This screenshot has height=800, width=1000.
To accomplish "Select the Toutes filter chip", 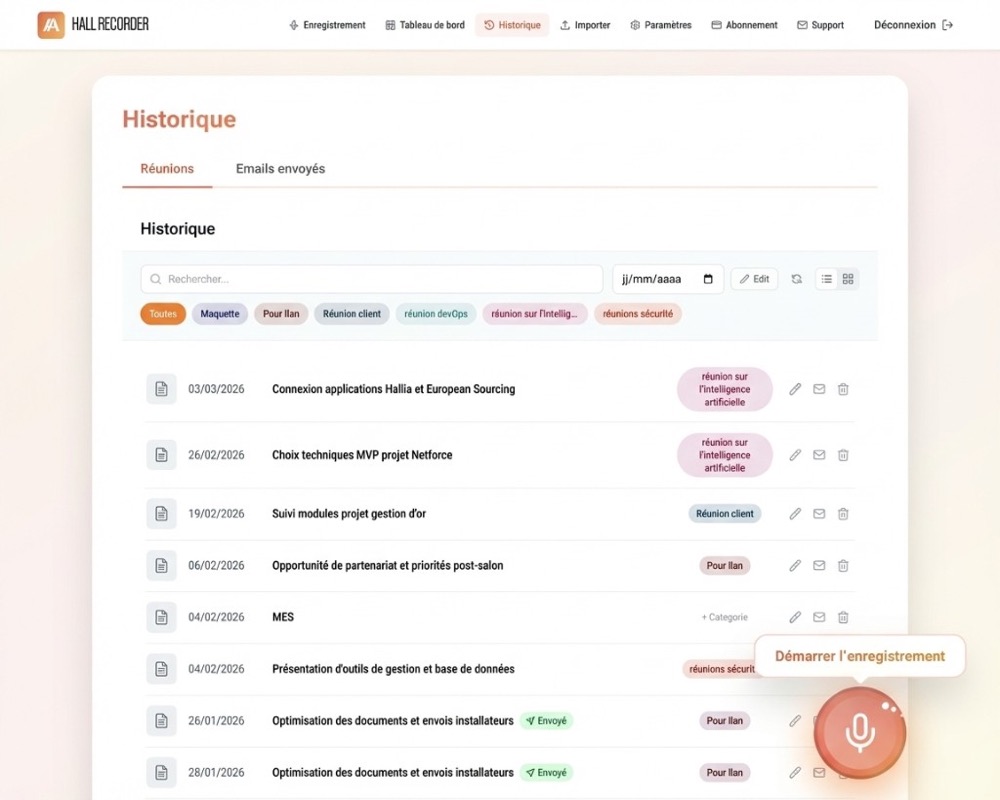I will [x=163, y=314].
